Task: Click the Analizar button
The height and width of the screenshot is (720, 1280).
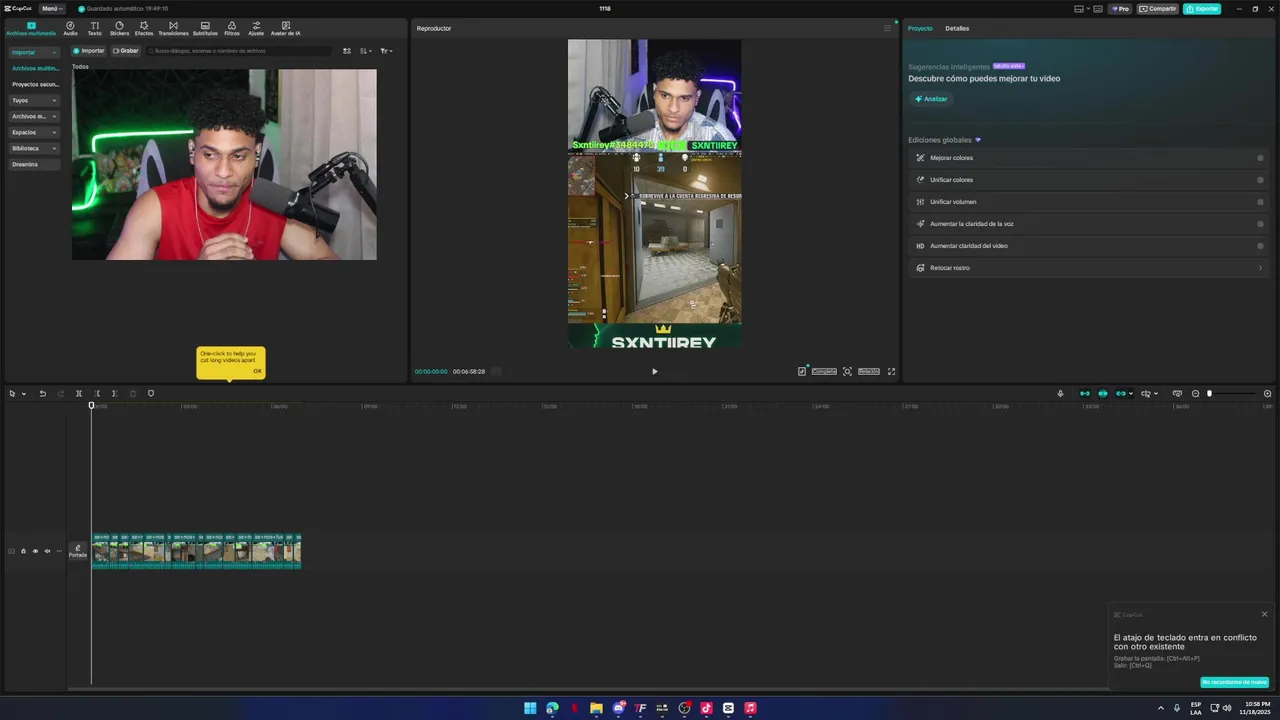Action: [931, 99]
